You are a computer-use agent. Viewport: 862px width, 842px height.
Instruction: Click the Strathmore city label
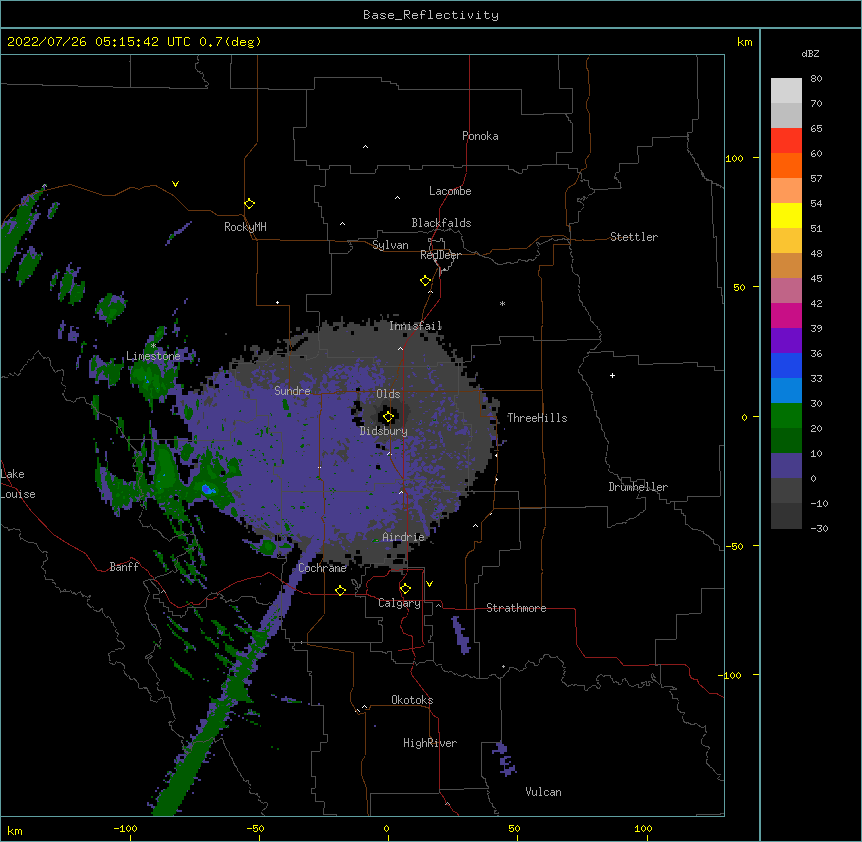coord(516,608)
